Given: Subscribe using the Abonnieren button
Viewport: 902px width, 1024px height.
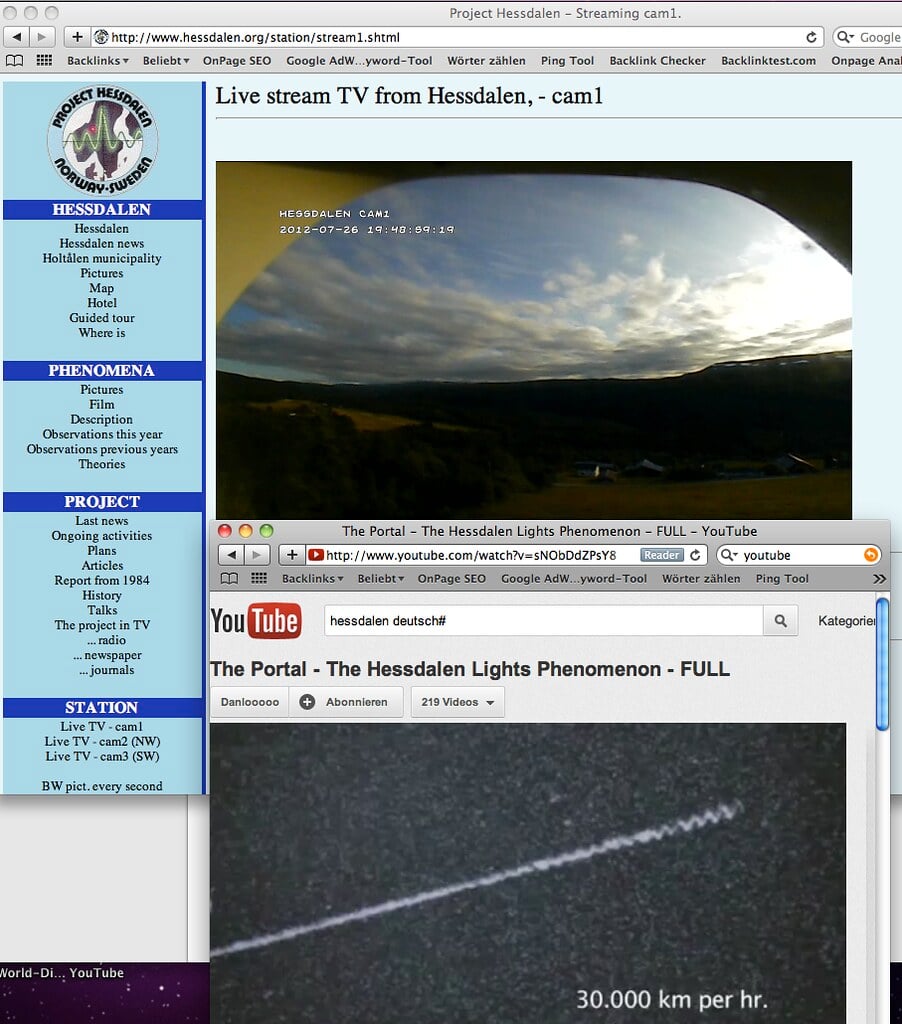Looking at the screenshot, I should [346, 702].
